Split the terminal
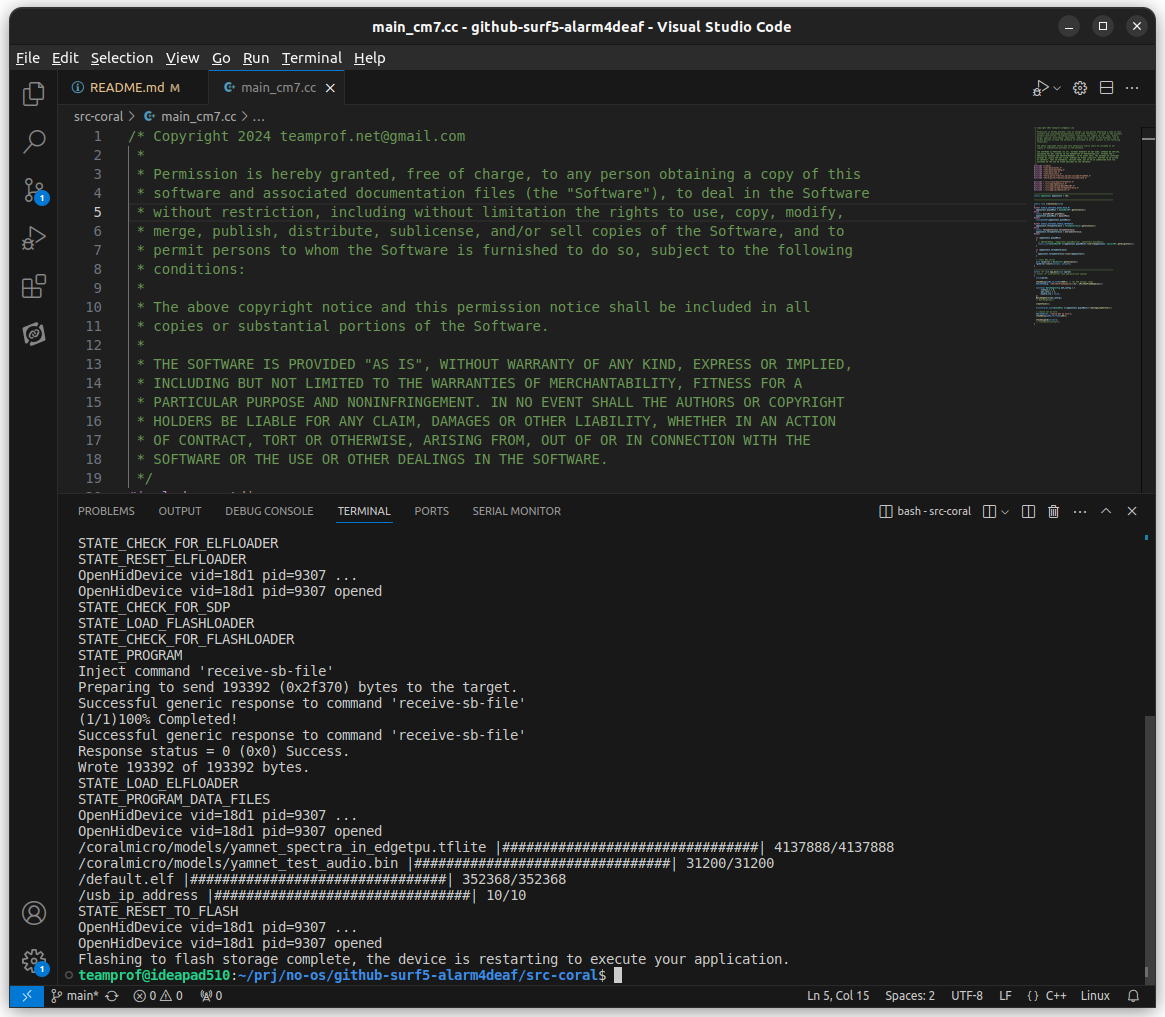The width and height of the screenshot is (1165, 1017). (x=1028, y=511)
